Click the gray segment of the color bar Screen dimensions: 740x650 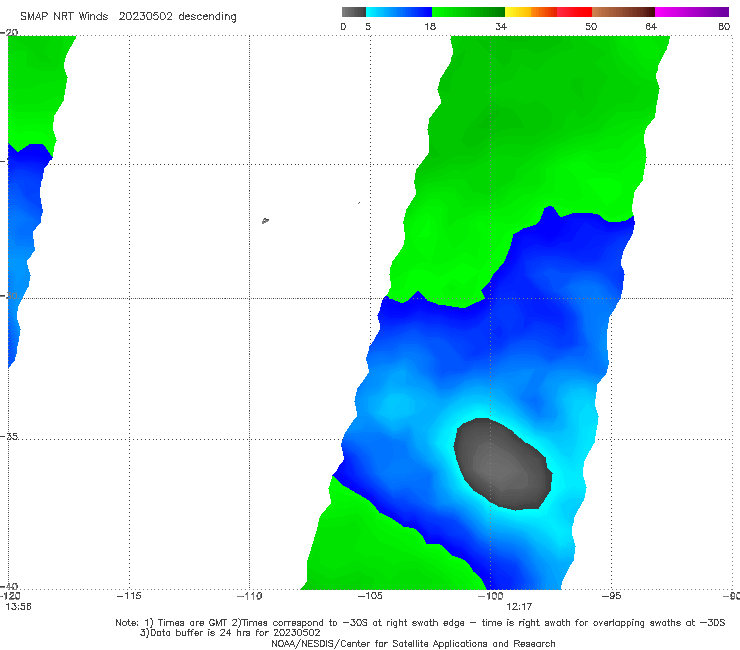[353, 12]
